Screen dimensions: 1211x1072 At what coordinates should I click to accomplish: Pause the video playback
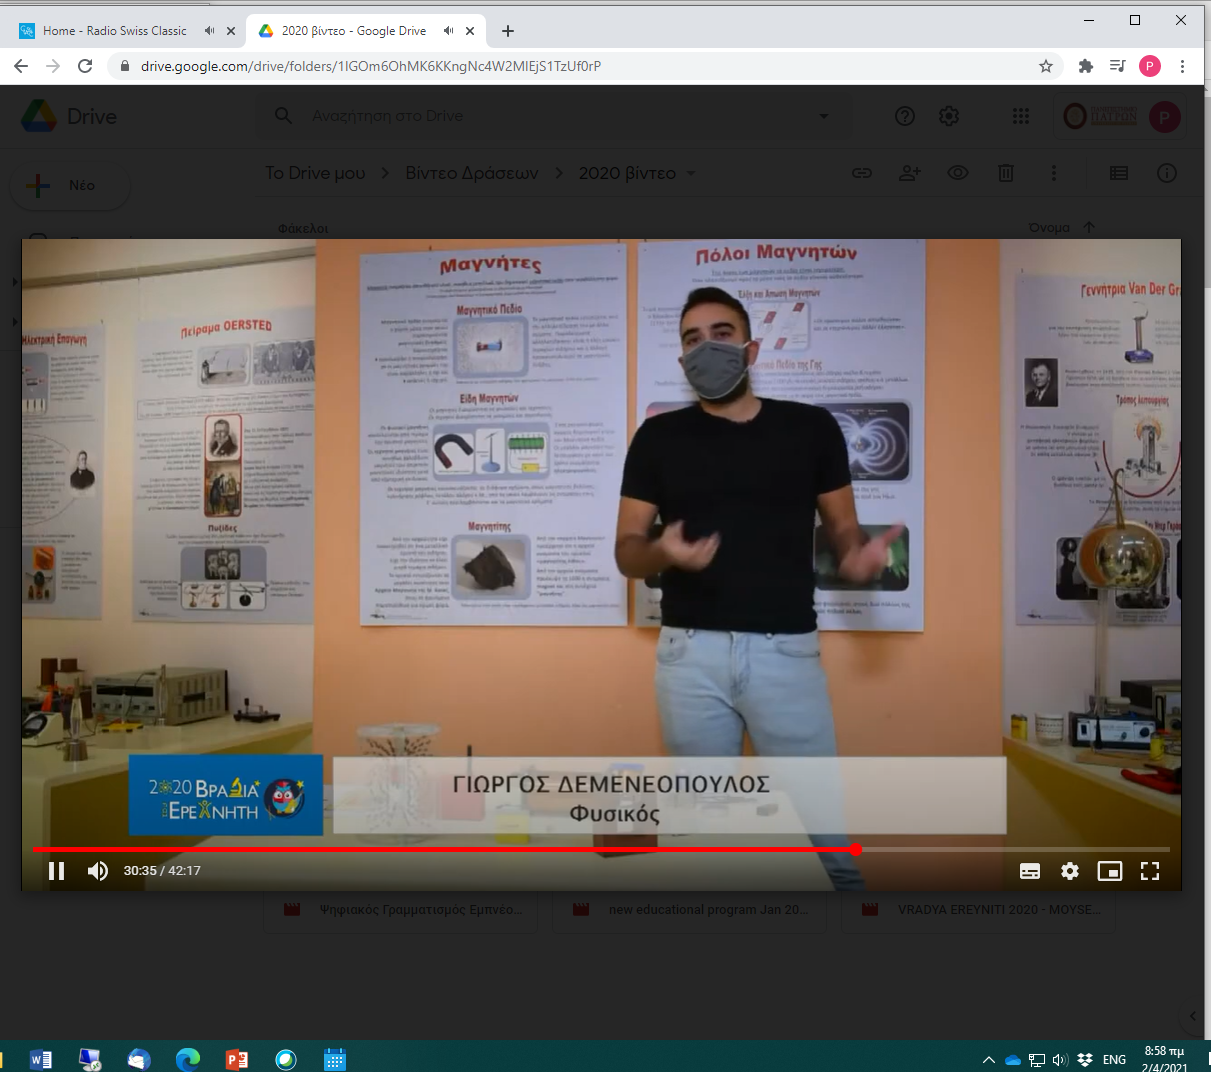point(57,871)
